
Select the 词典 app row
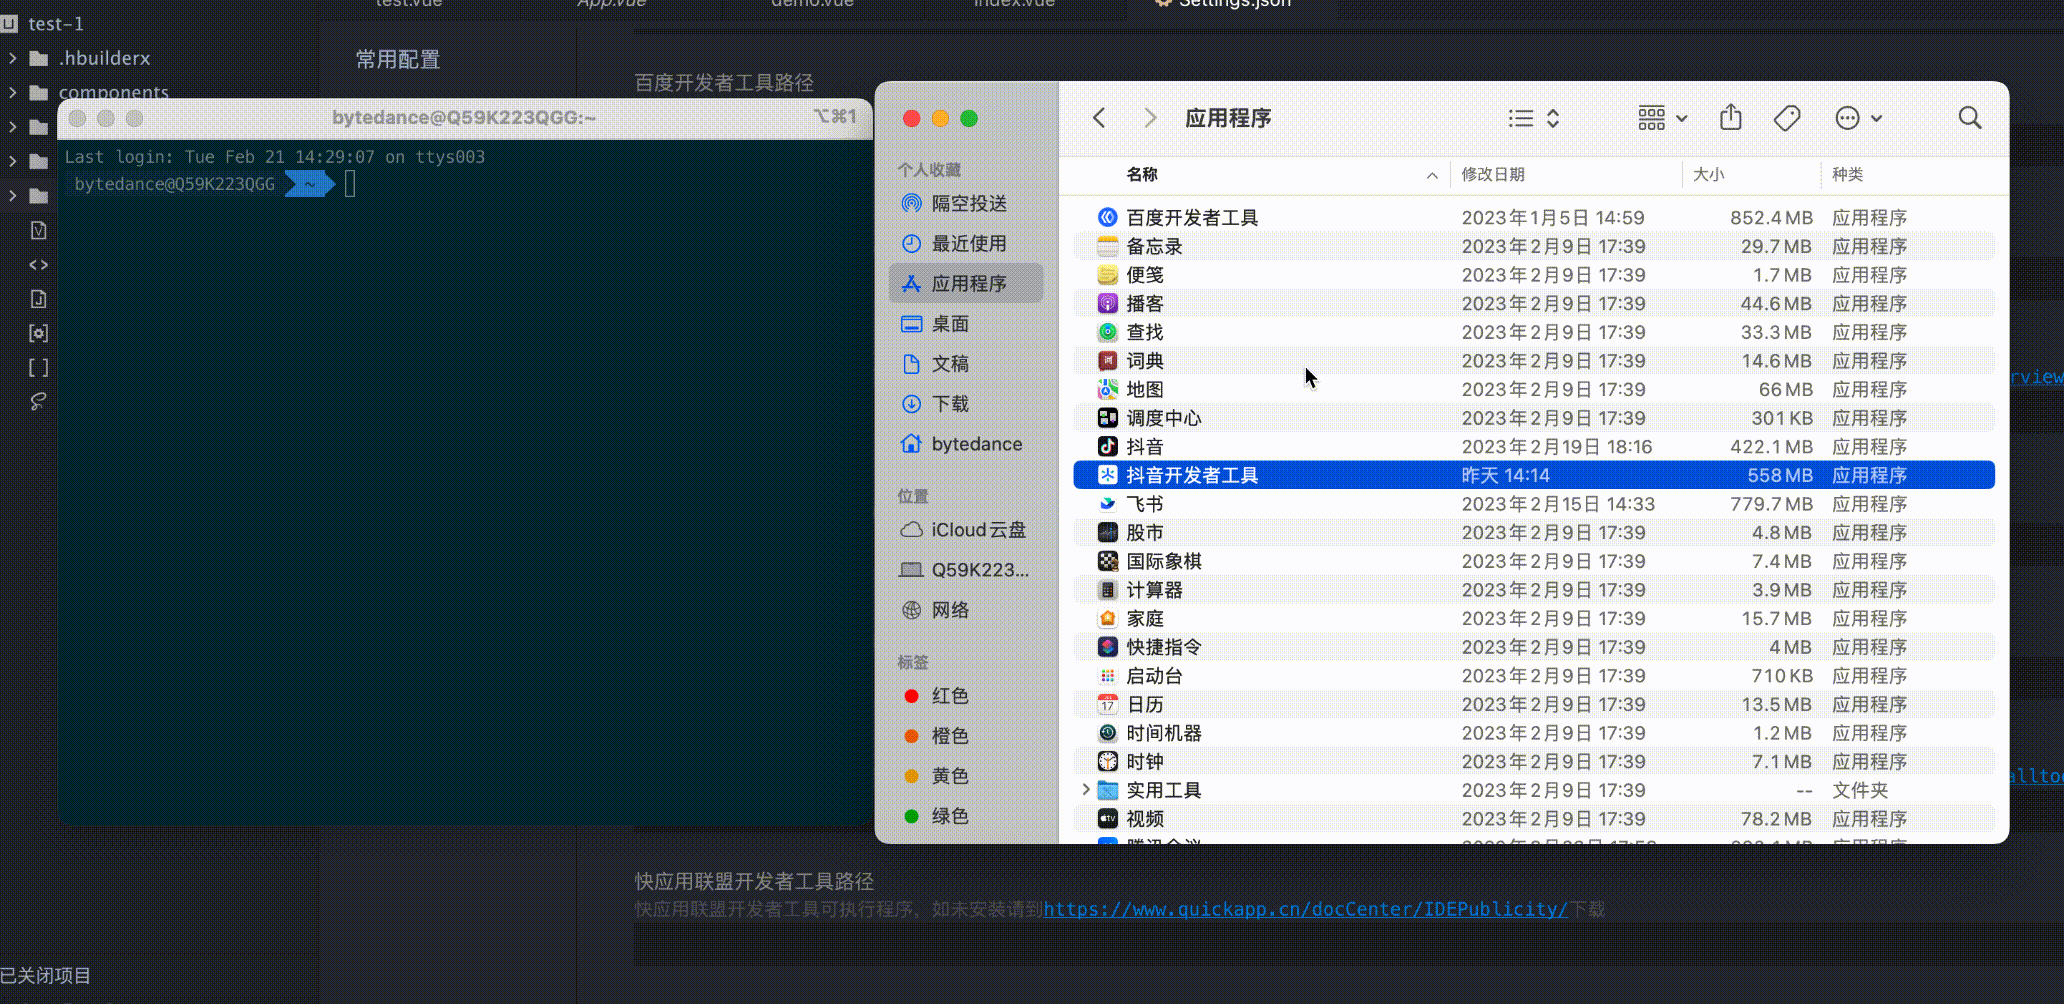click(x=1534, y=360)
